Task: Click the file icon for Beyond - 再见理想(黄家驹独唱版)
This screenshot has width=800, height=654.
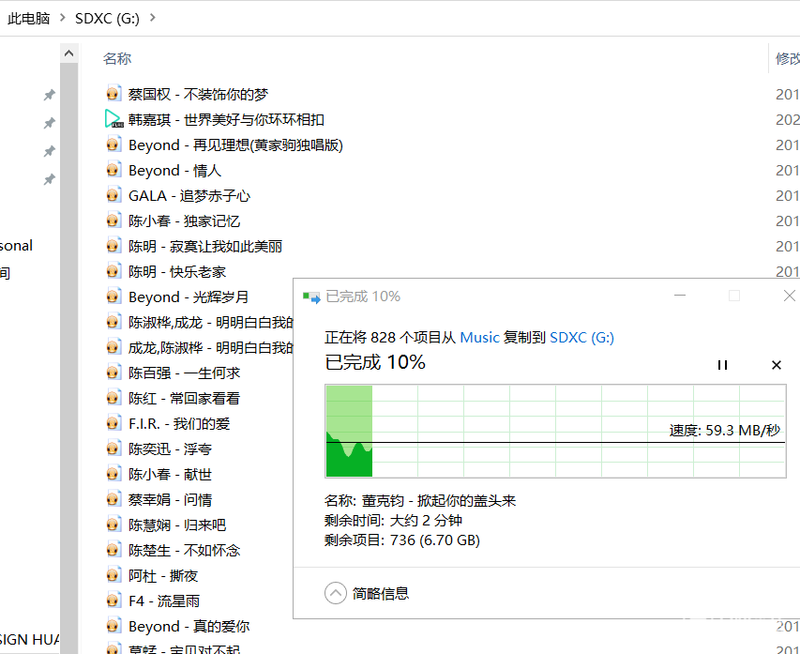Action: (114, 144)
